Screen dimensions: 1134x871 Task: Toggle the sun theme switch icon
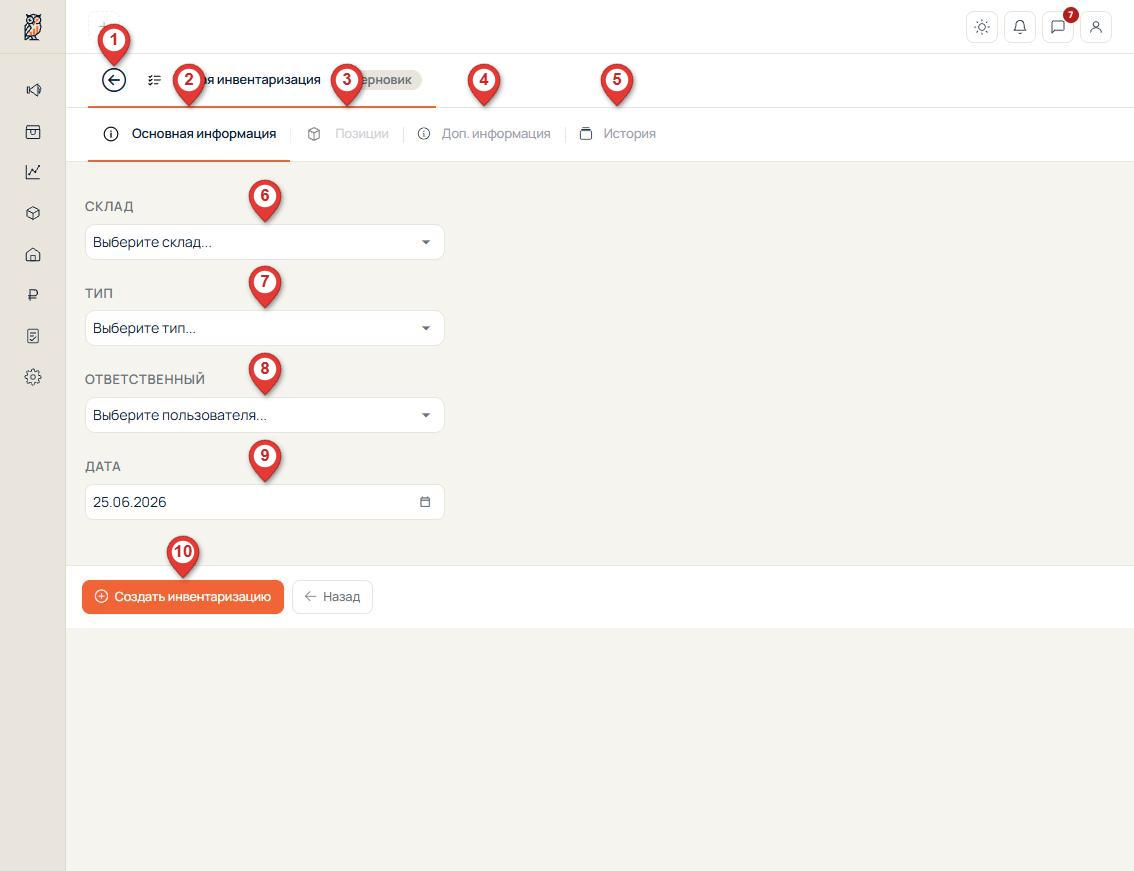(981, 27)
